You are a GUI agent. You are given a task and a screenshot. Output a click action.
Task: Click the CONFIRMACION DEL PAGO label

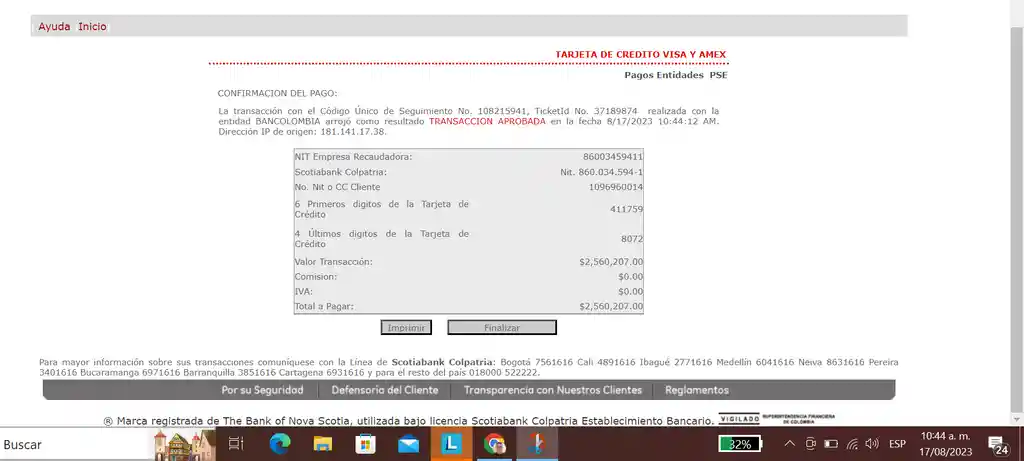click(278, 93)
